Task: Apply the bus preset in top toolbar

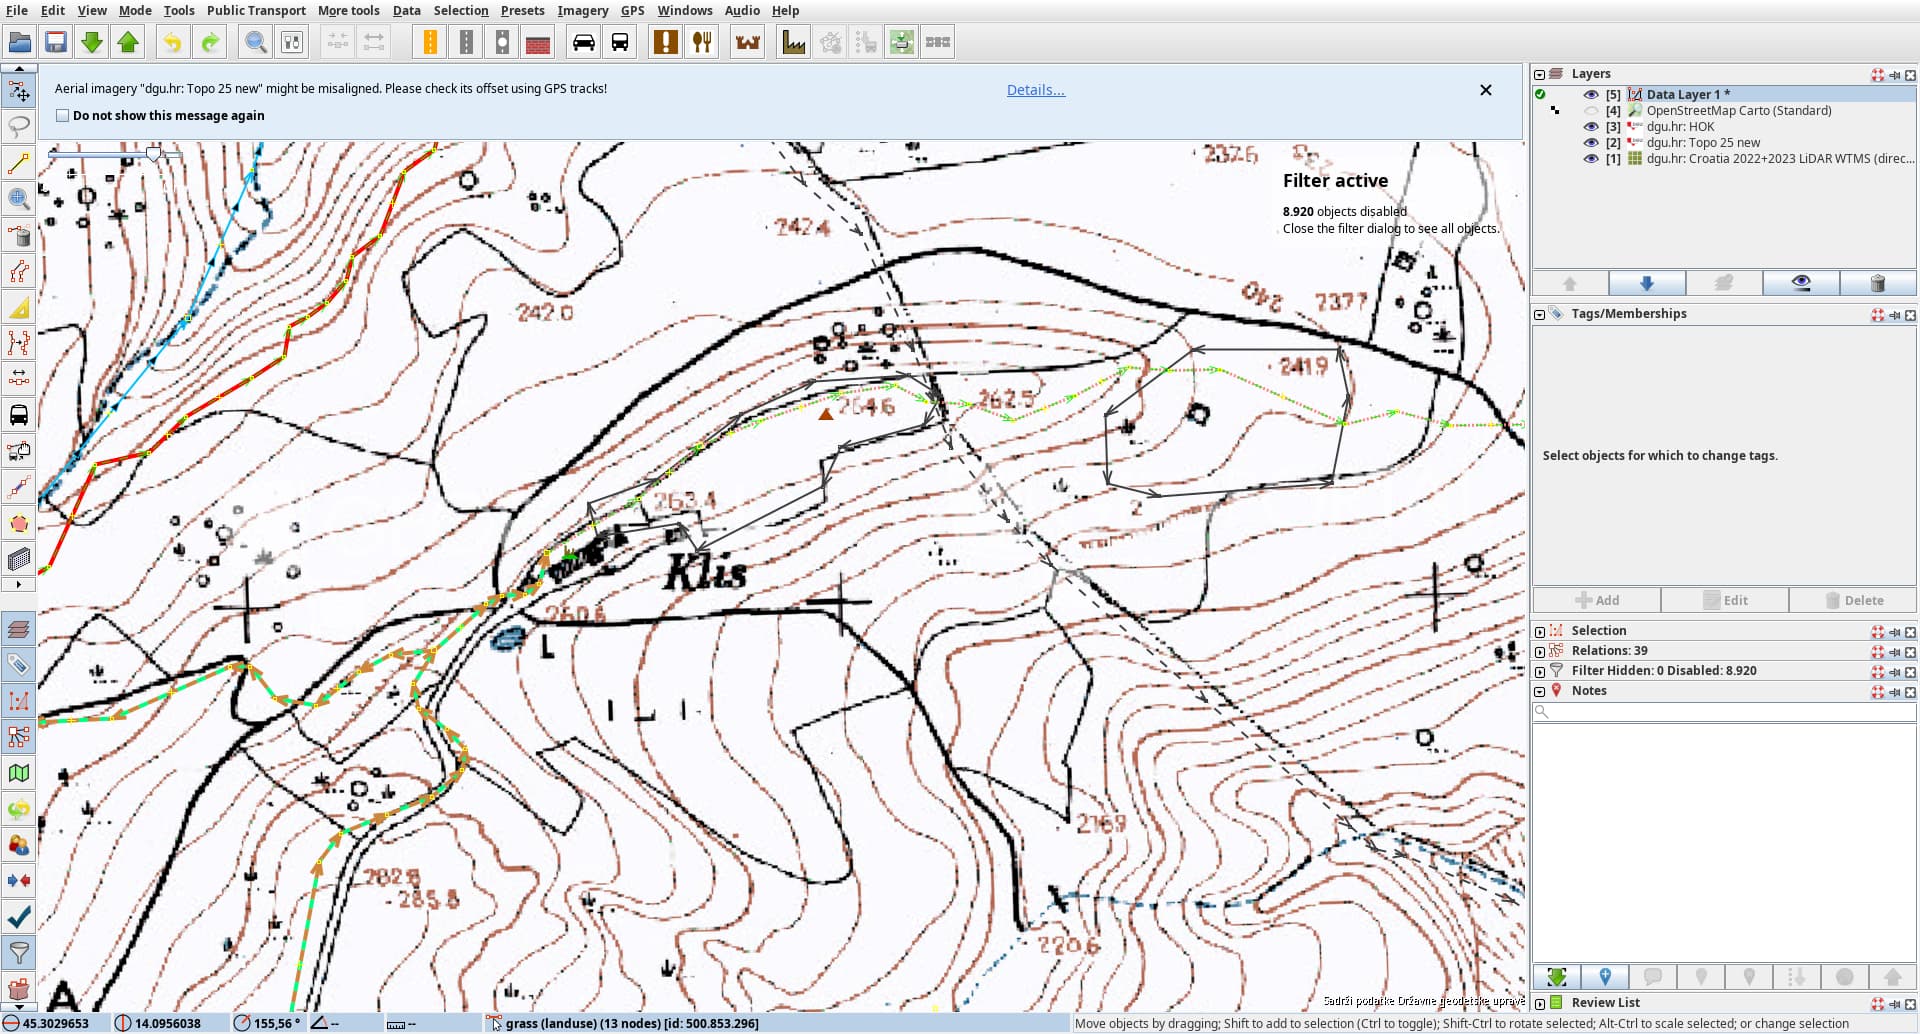Action: (x=620, y=42)
